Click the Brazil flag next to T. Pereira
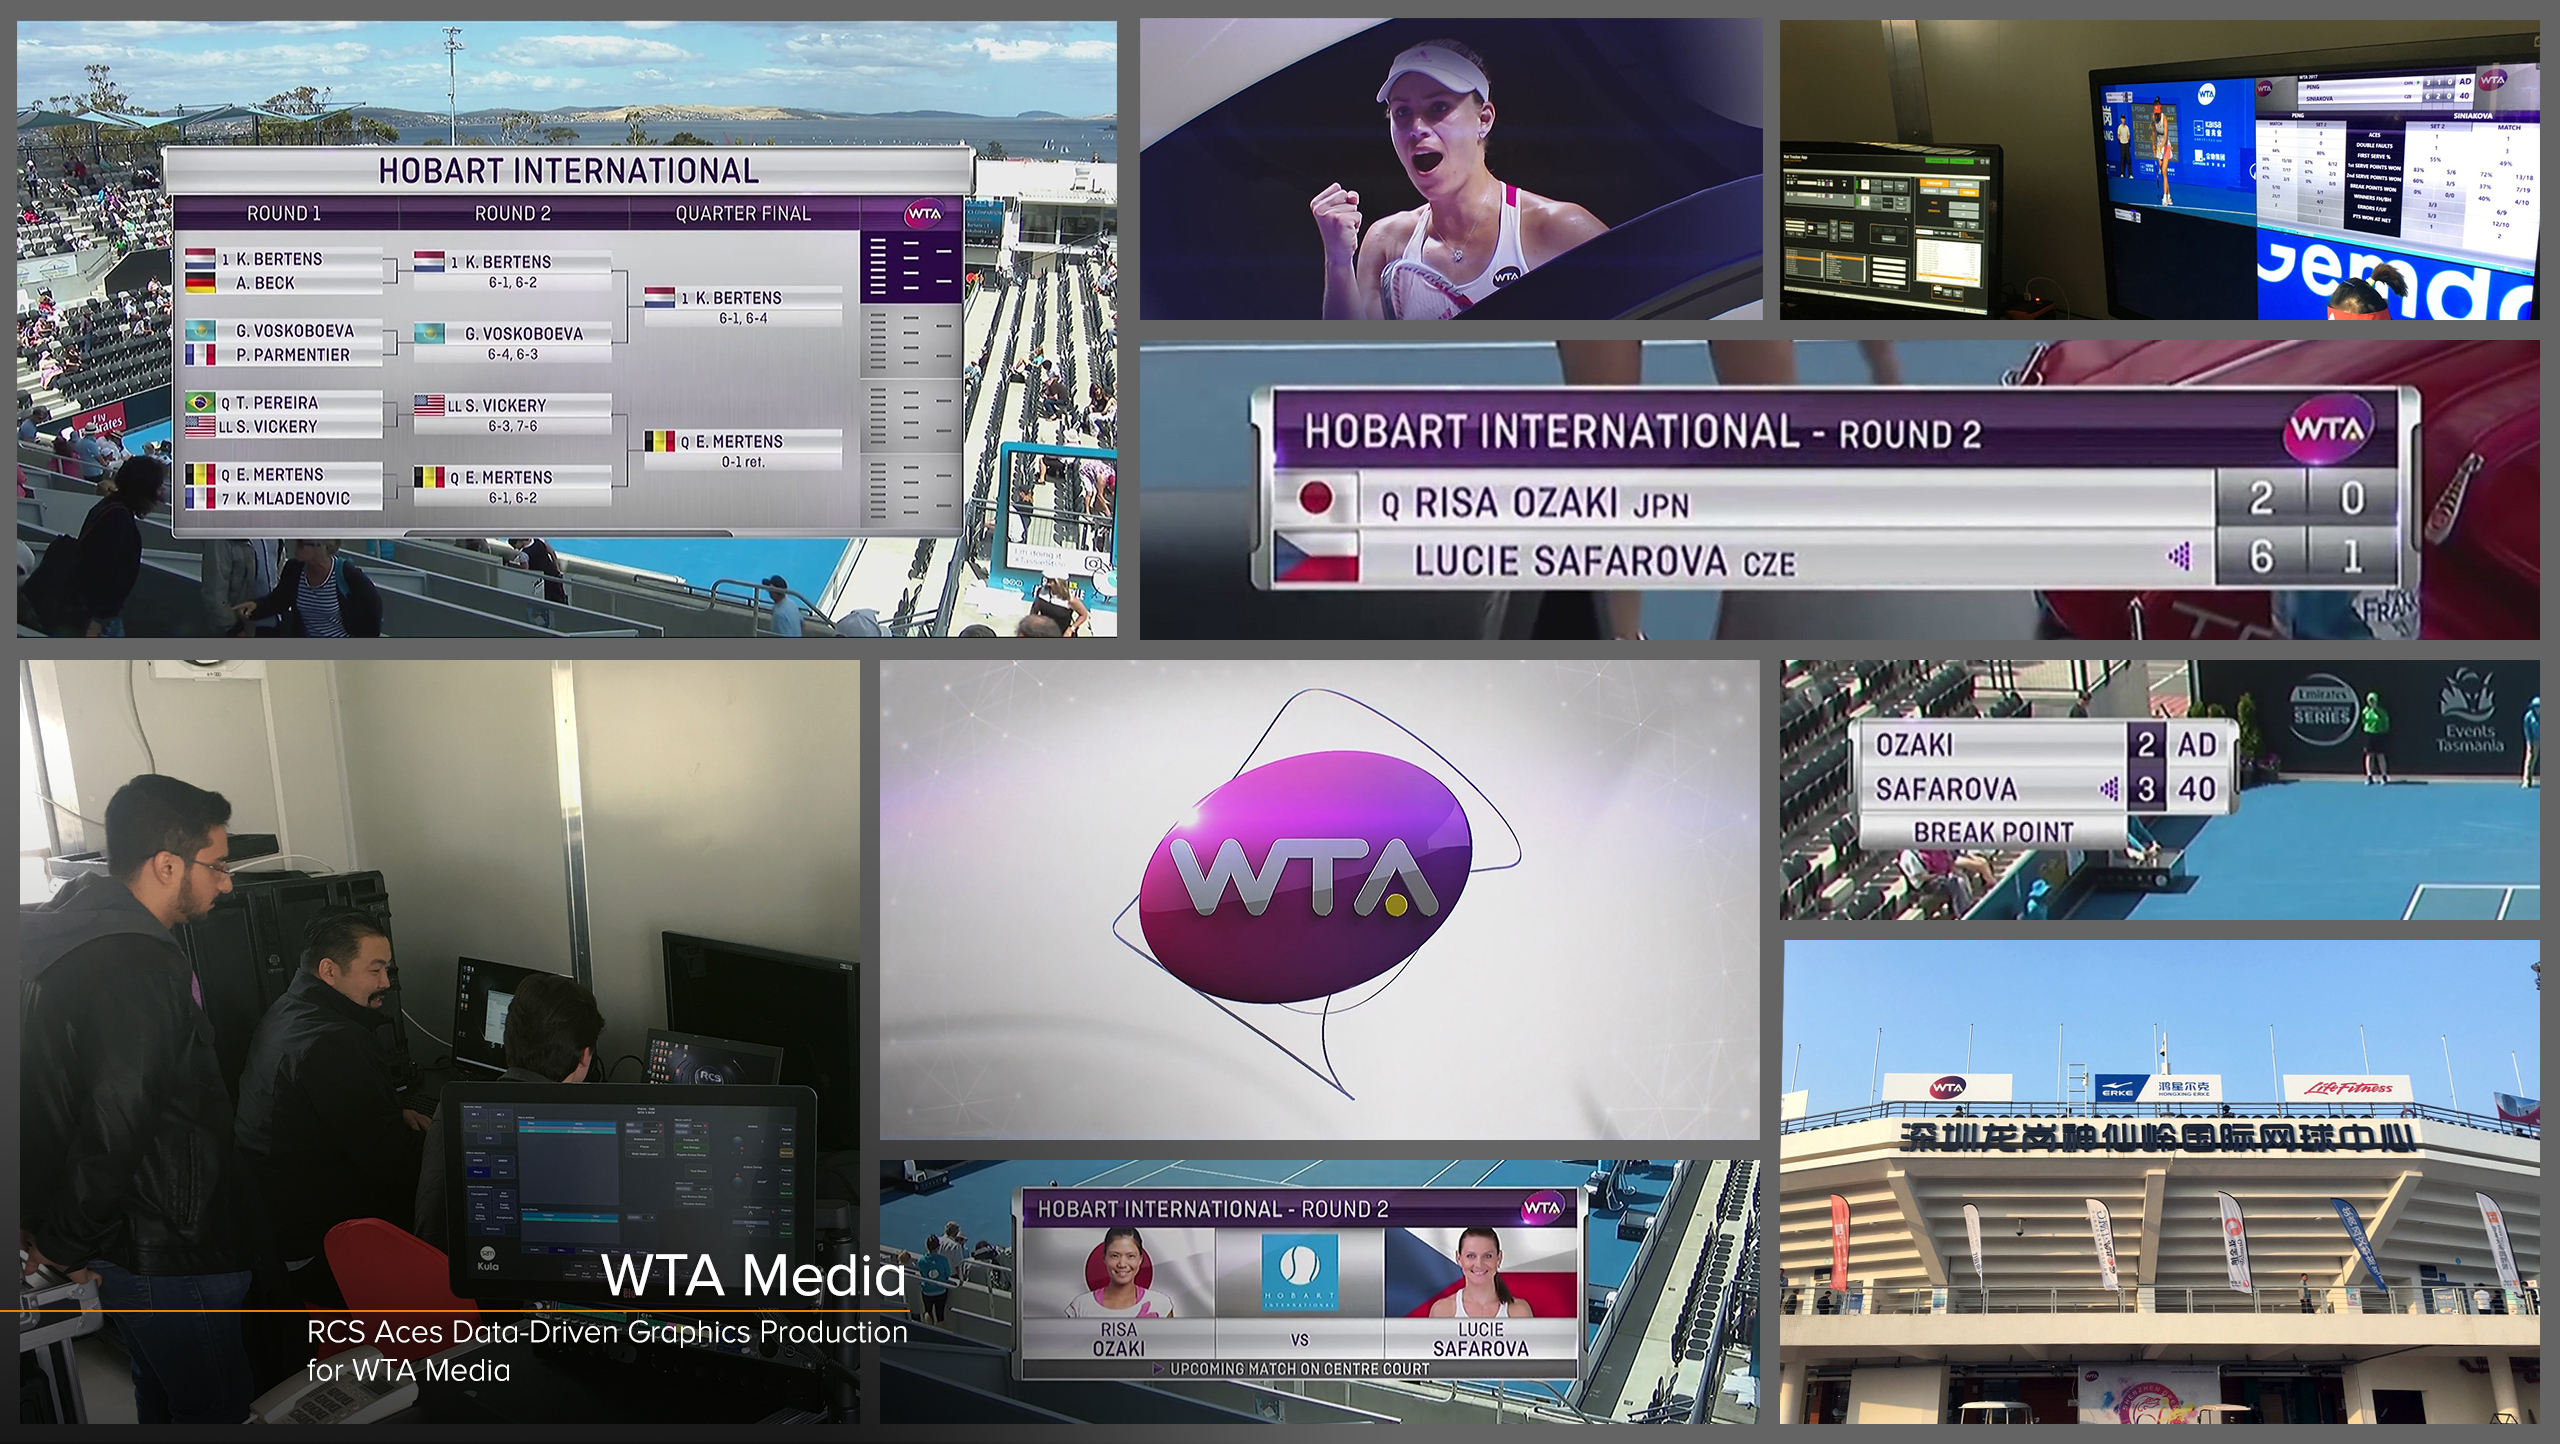Screen dimensions: 2560x1444 tap(200, 402)
